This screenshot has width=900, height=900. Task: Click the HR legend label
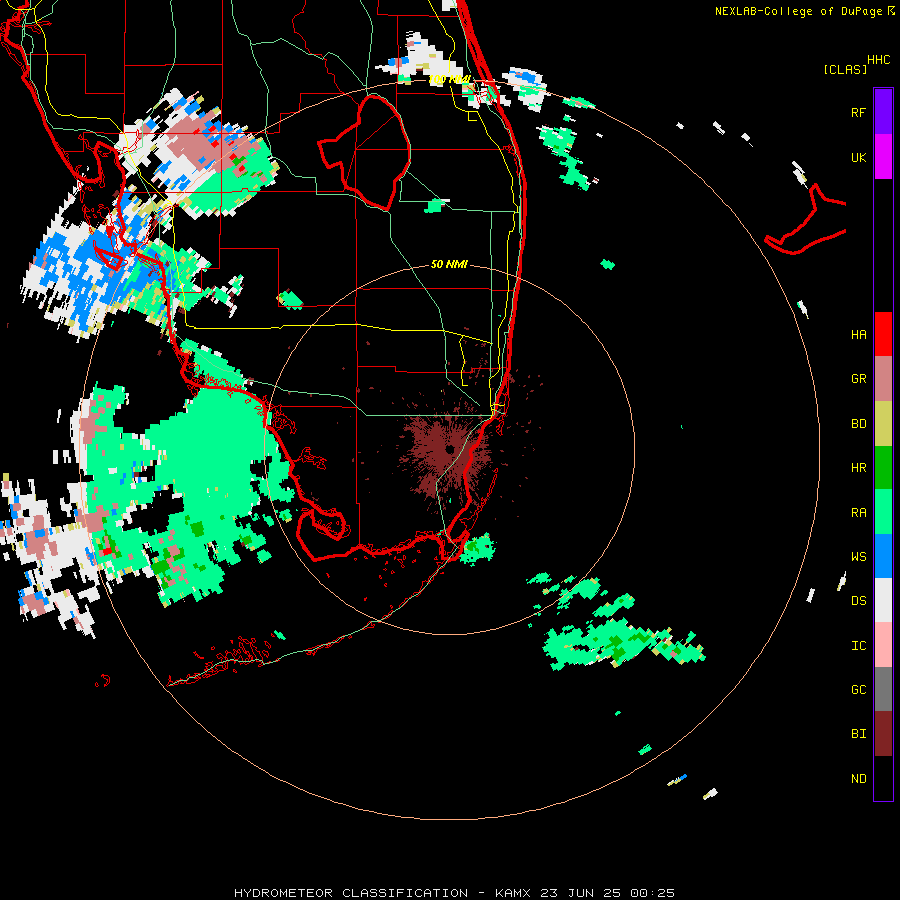(x=858, y=468)
